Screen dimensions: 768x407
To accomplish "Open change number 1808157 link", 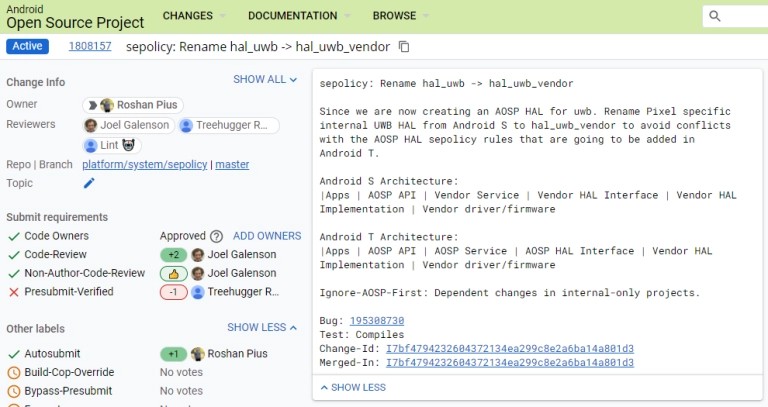I will pyautogui.click(x=90, y=46).
